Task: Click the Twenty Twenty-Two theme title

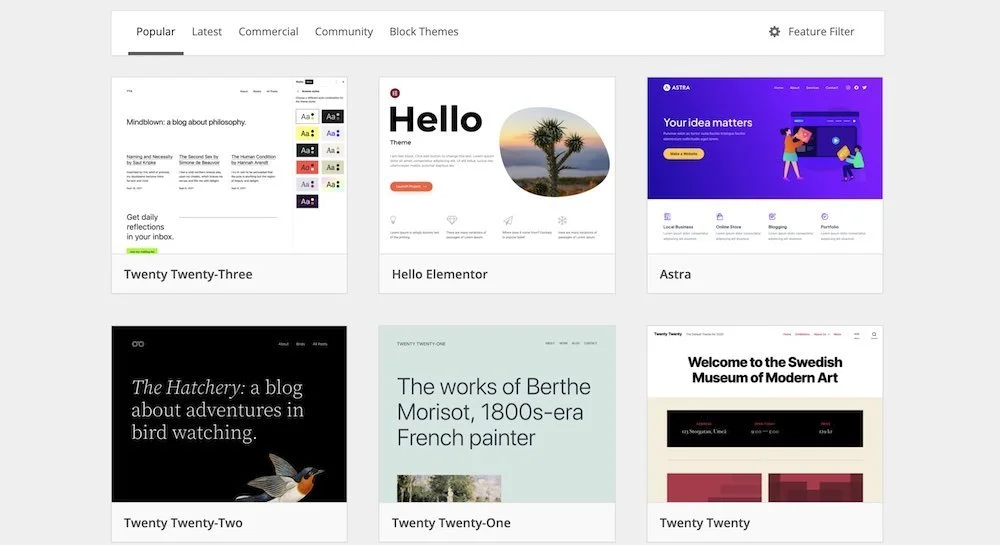Action: click(183, 523)
